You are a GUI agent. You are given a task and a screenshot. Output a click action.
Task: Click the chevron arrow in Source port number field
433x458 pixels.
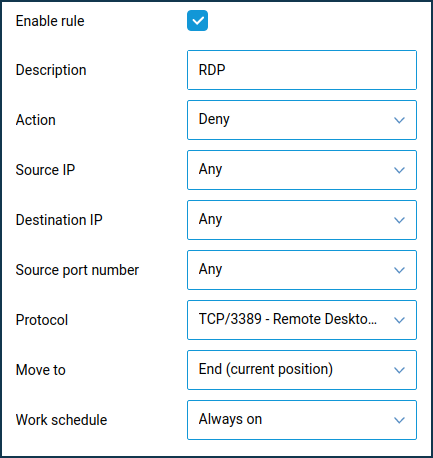pyautogui.click(x=399, y=270)
